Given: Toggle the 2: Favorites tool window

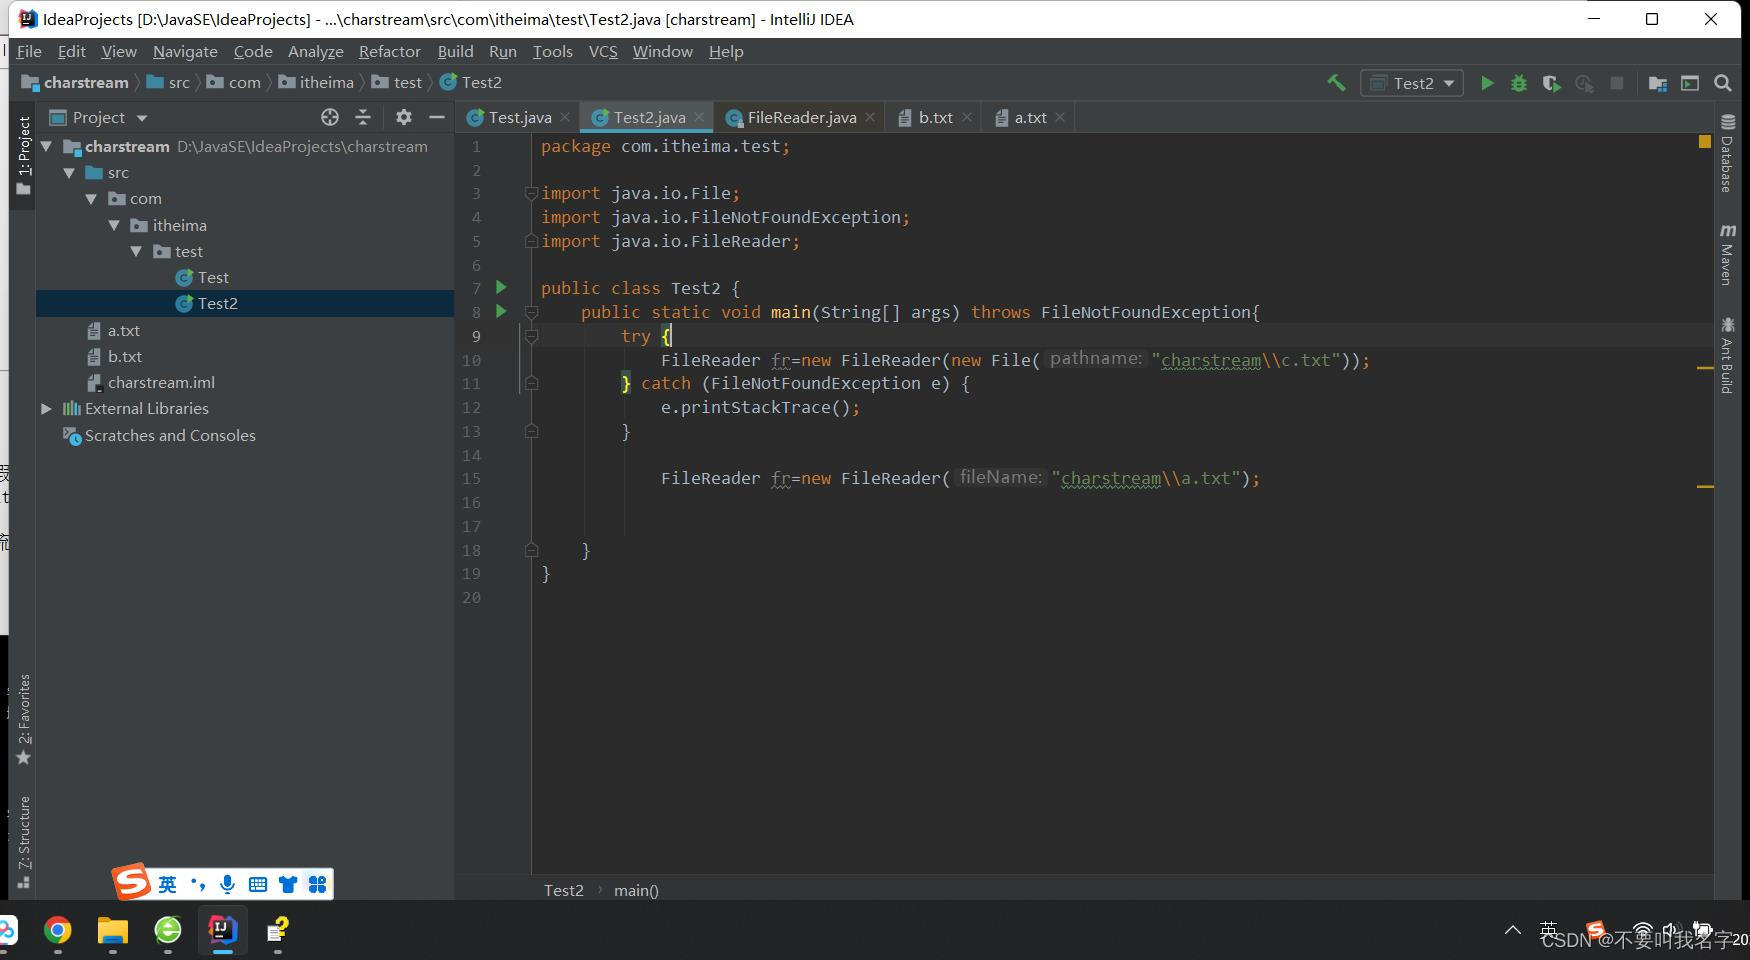Looking at the screenshot, I should pos(24,720).
